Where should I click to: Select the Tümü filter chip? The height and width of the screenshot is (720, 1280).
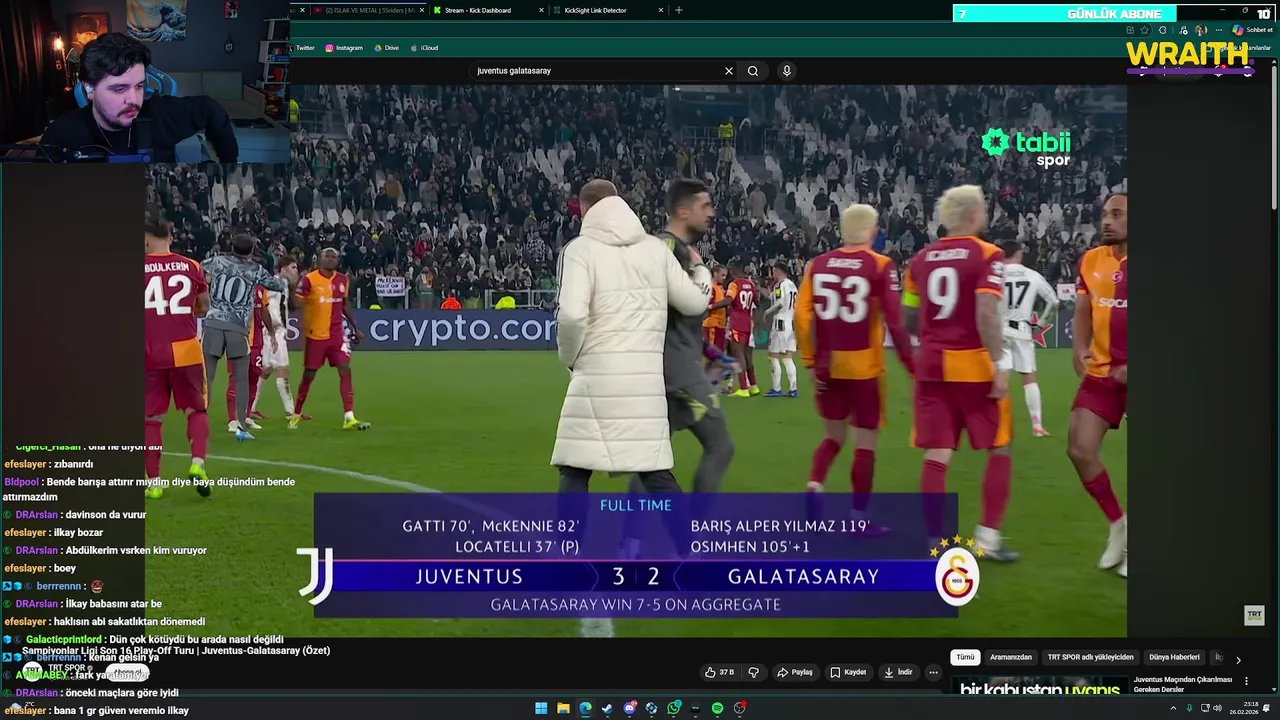965,657
